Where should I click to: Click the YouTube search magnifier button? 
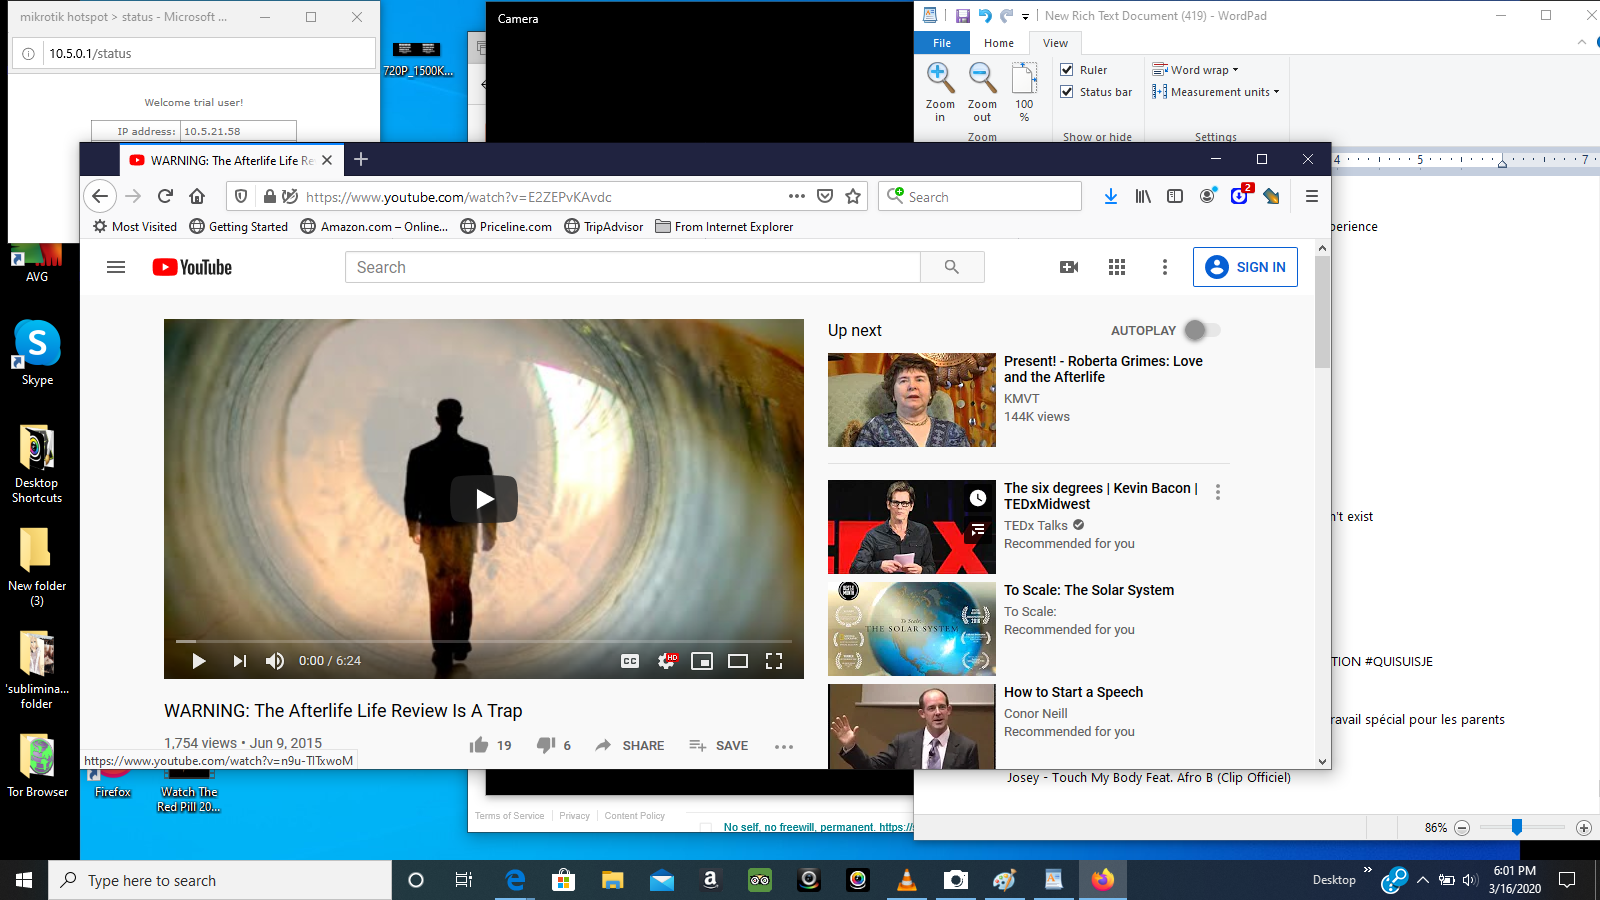click(x=952, y=267)
